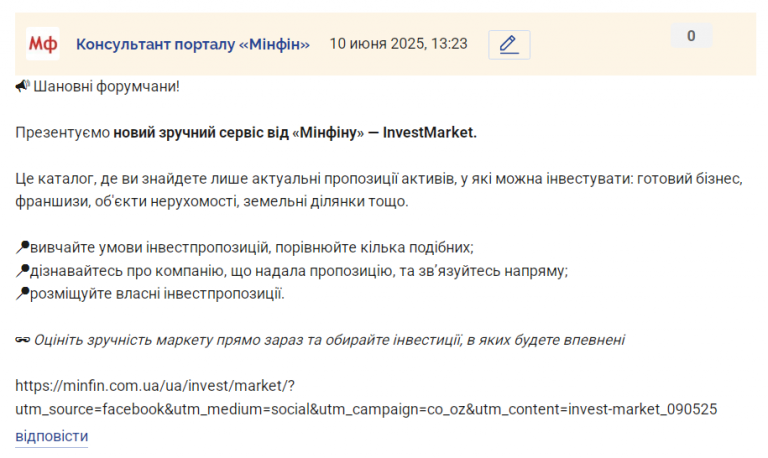768x458 pixels.
Task: Click the post timestamp 10 июня 2025, 13:23
Action: coord(398,44)
